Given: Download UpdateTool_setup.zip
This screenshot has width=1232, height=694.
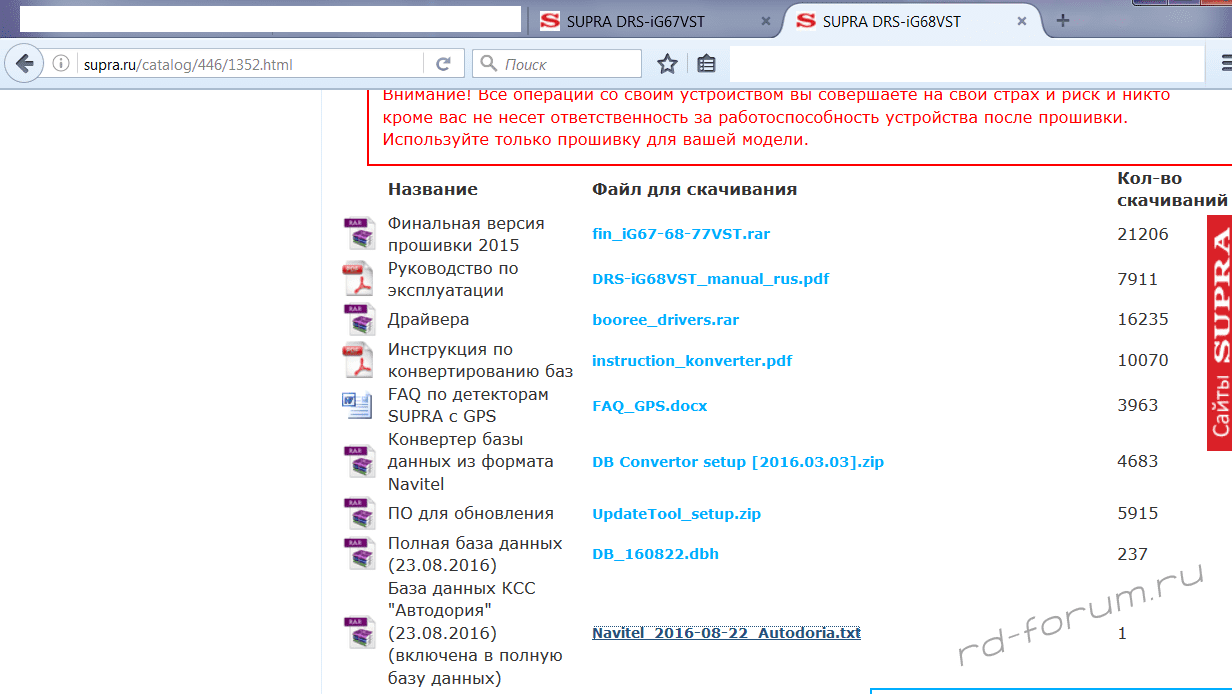Looking at the screenshot, I should [x=677, y=514].
